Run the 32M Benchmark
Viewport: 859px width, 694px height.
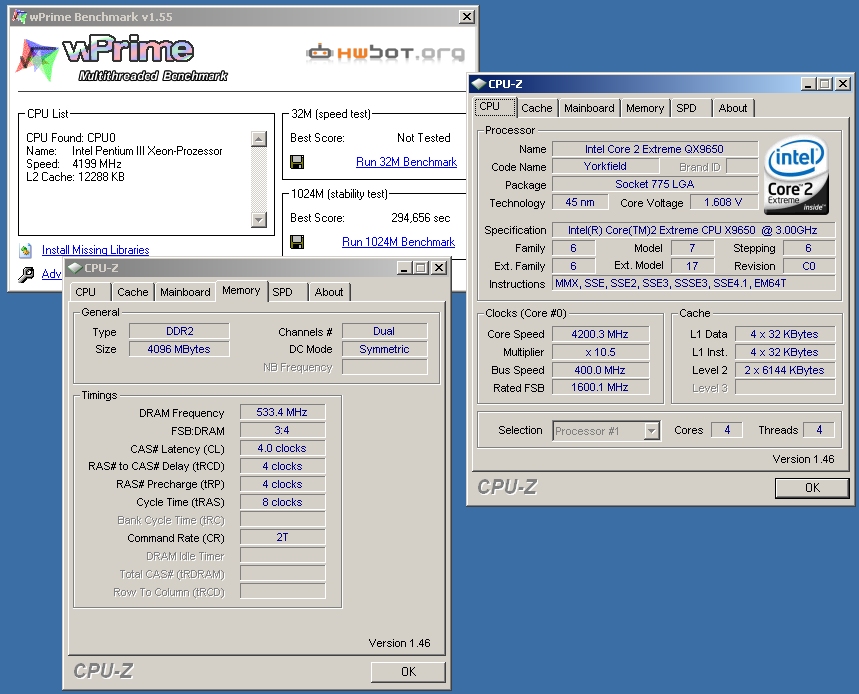(406, 162)
